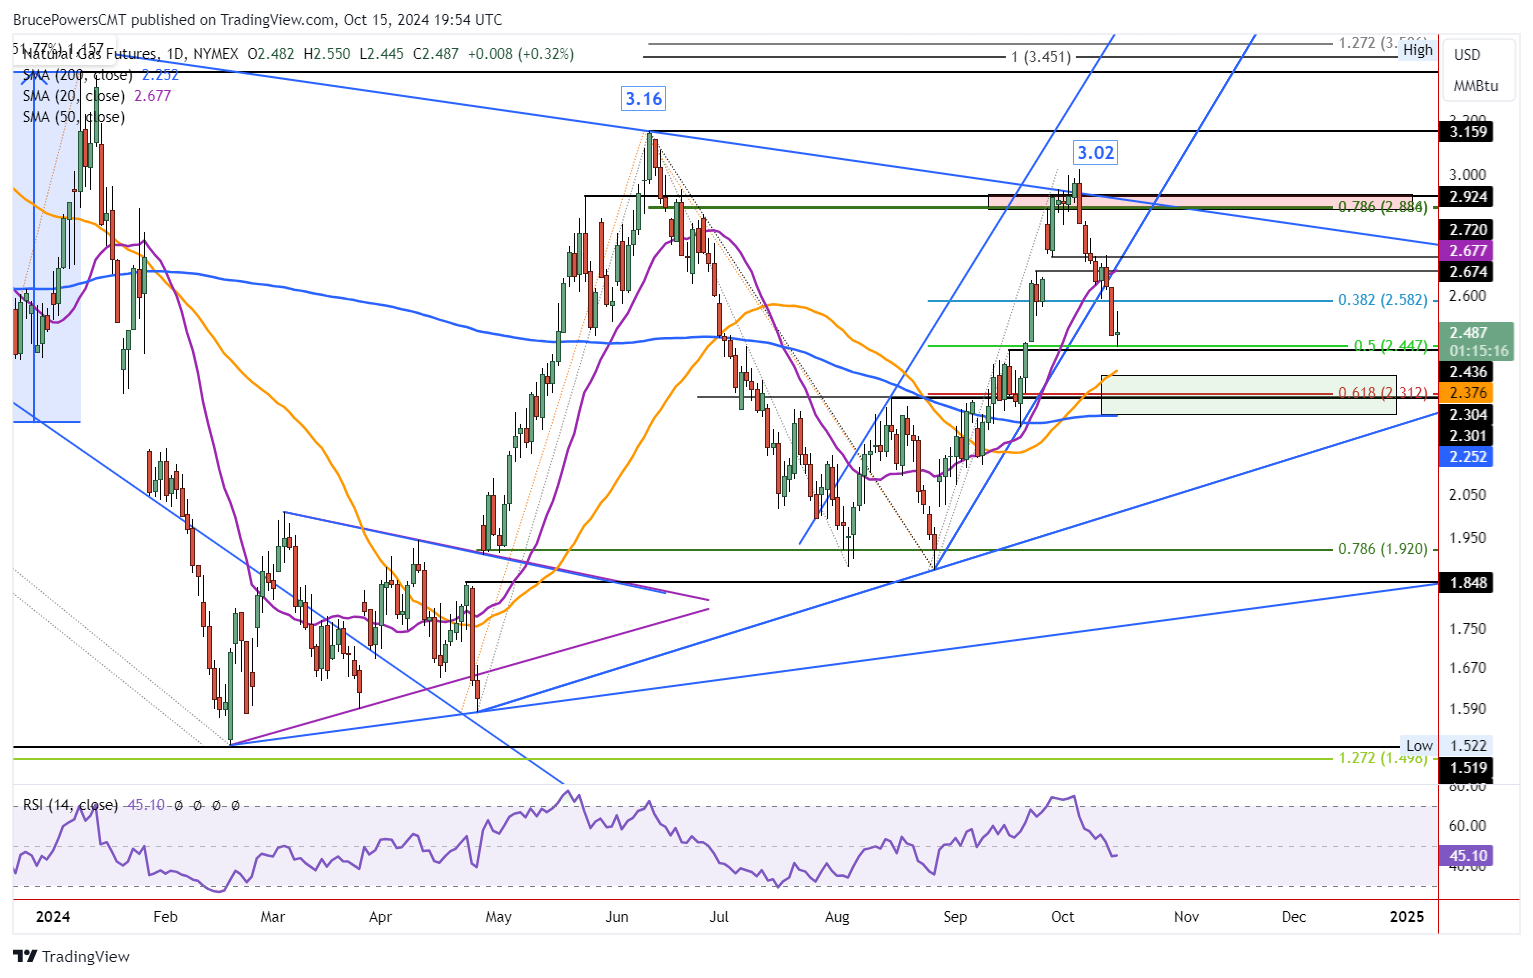
Task: Click the Jun label on time axis
Action: tap(617, 916)
